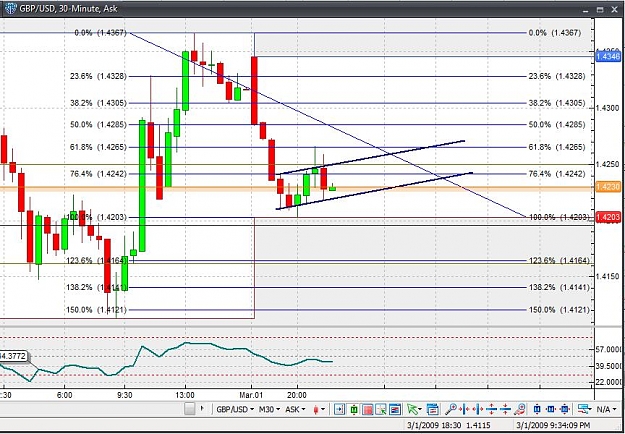Image resolution: width=625 pixels, height=434 pixels.
Task: Open the green cursor arrow tool dropdown
Action: (415, 409)
